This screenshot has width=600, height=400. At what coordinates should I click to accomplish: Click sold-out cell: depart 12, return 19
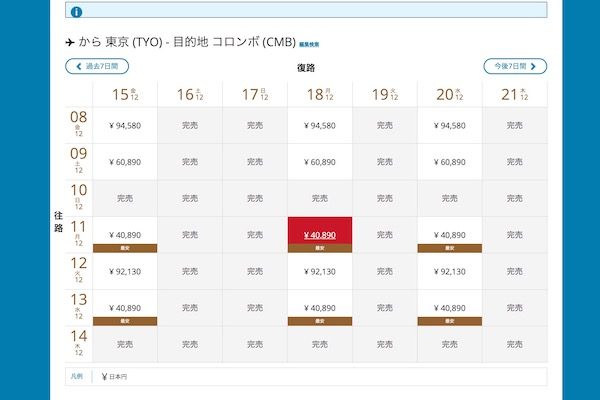385,271
